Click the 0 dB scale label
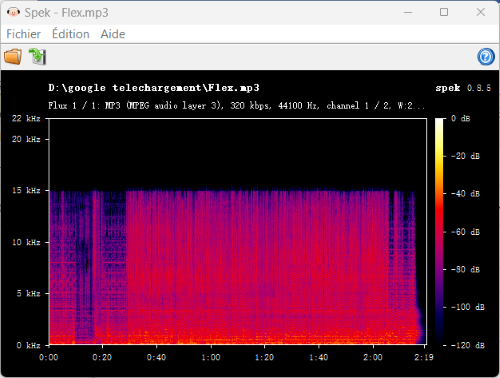Screen dimensions: 500x378 click(x=461, y=118)
